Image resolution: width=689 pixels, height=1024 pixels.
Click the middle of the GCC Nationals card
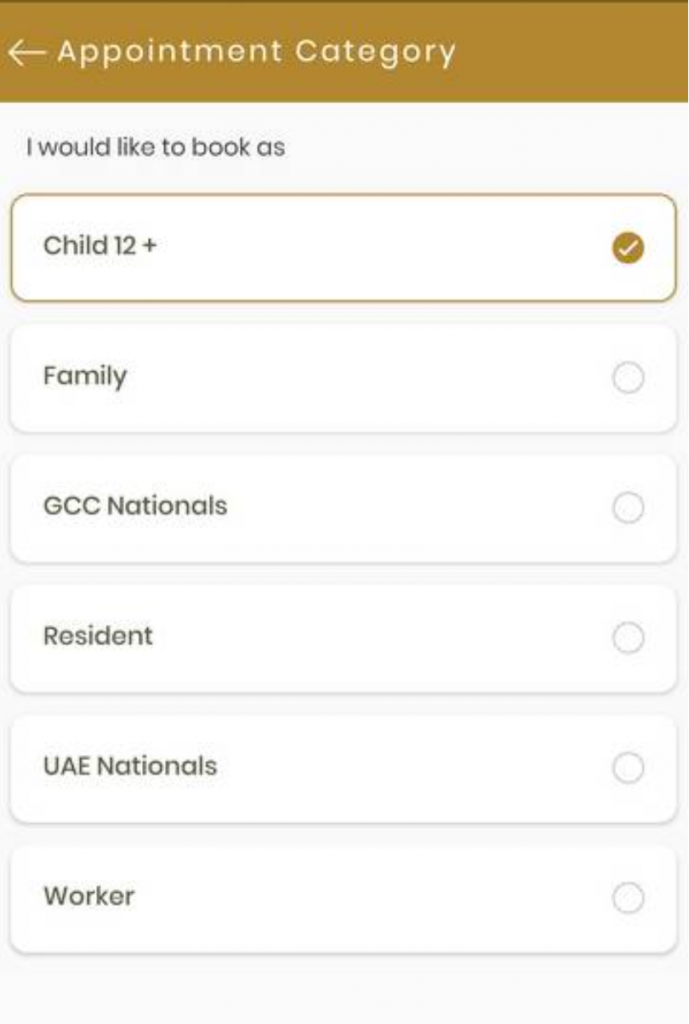[344, 508]
